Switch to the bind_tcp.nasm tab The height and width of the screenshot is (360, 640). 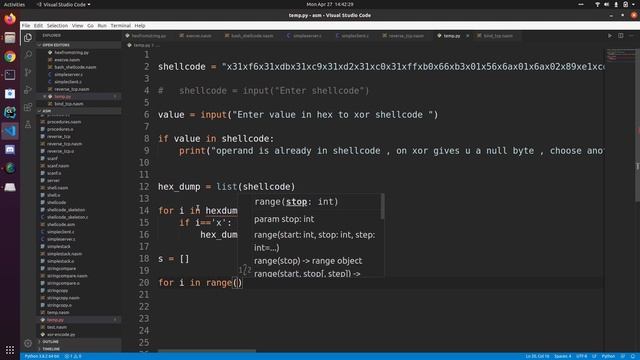tap(498, 36)
